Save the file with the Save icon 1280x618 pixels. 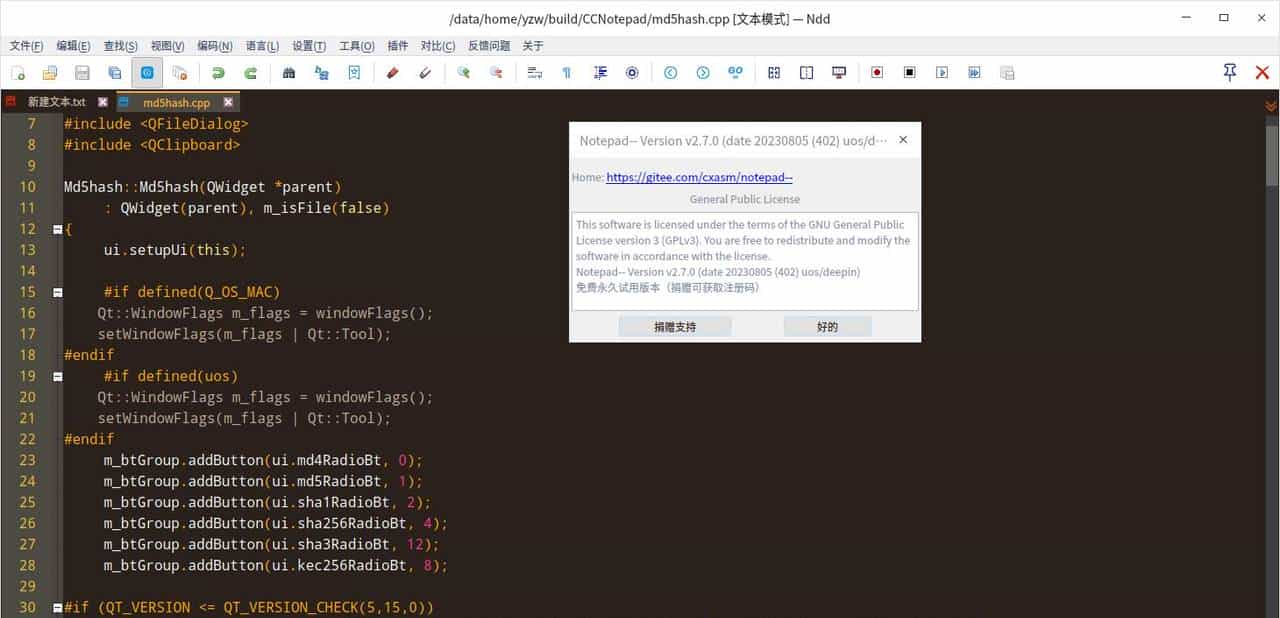pos(82,72)
